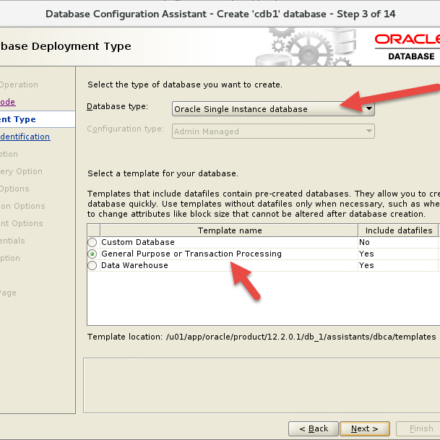Select the Custom Database radio button

point(92,242)
